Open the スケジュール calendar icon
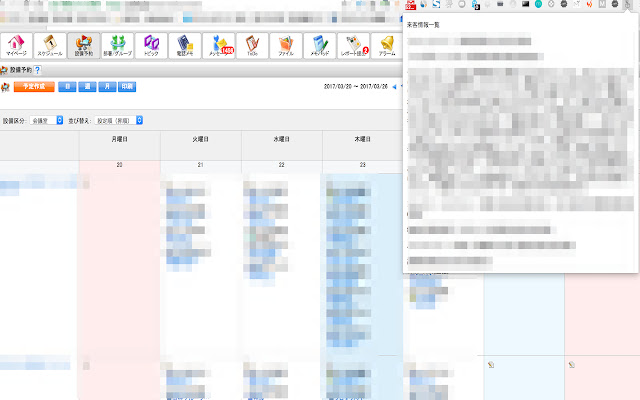640x400 pixels. [50, 45]
